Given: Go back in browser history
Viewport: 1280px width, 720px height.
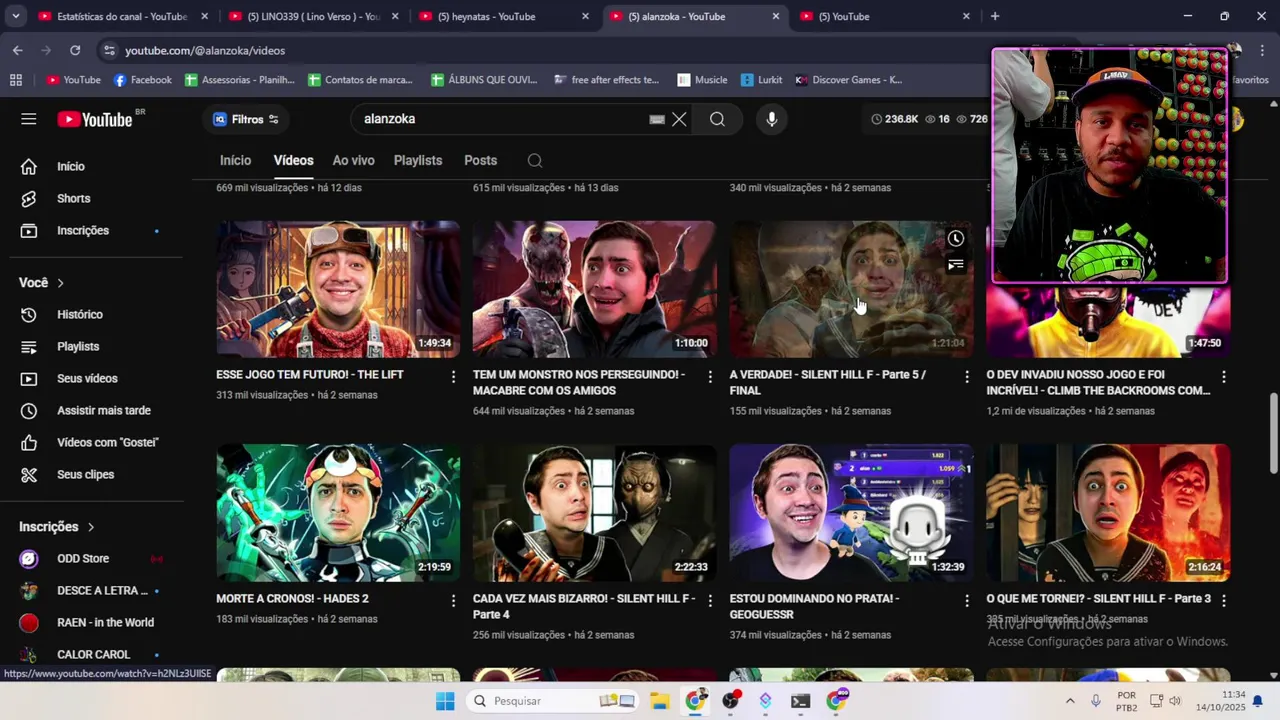Looking at the screenshot, I should [x=18, y=50].
